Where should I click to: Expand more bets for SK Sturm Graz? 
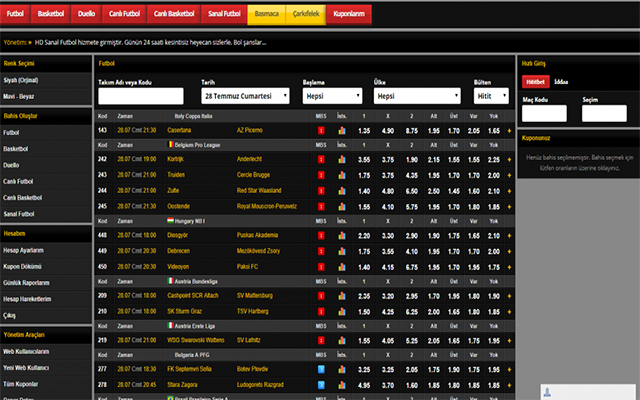[x=508, y=310]
